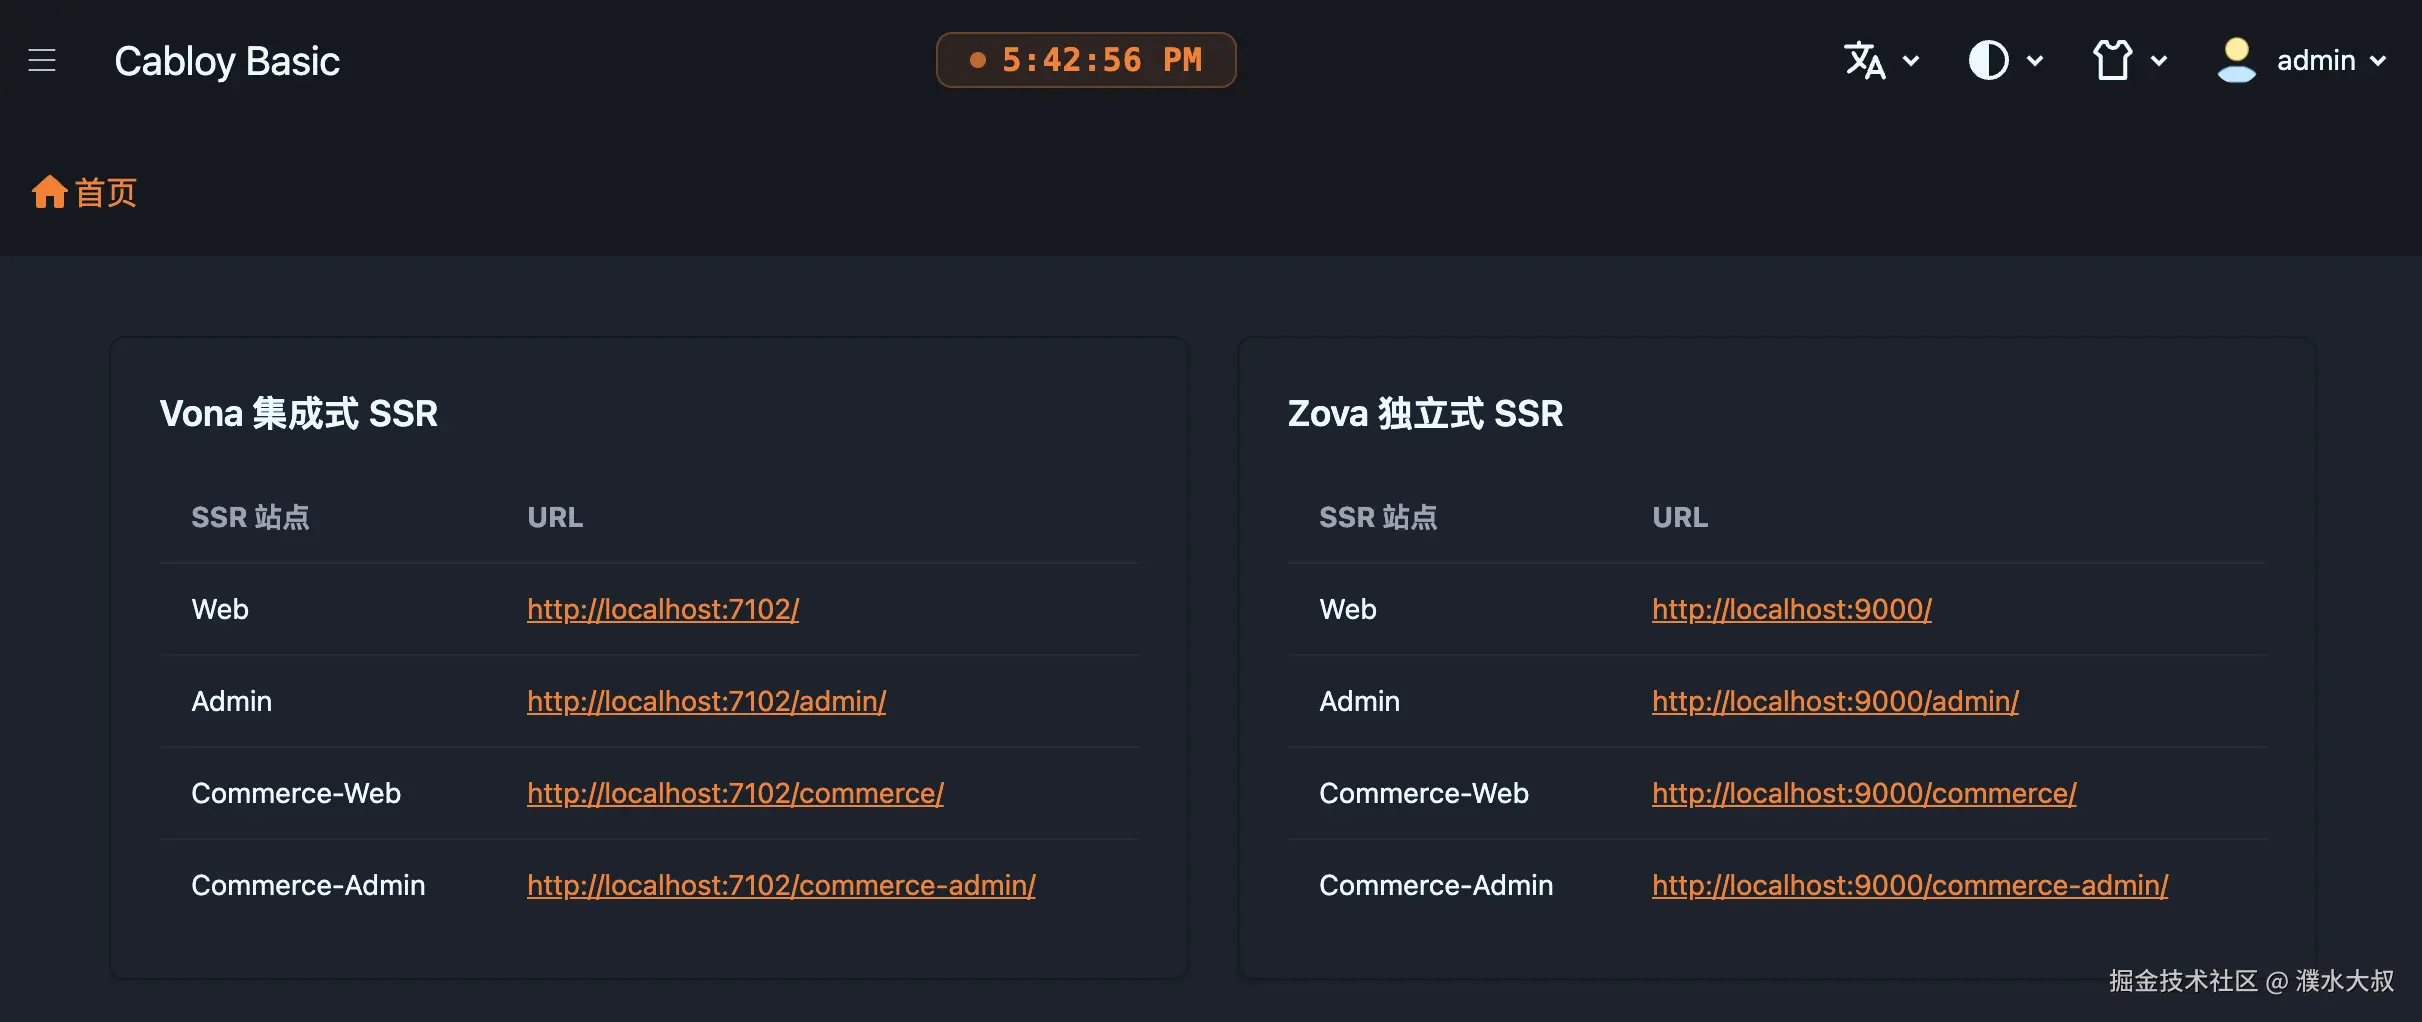Expand the dark mode dropdown chevron
The width and height of the screenshot is (2422, 1022).
click(2035, 61)
